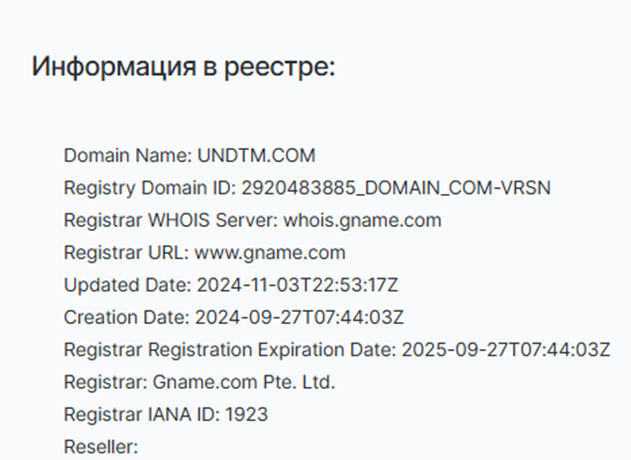Click the UNDTM.COM domain name value

257,156
